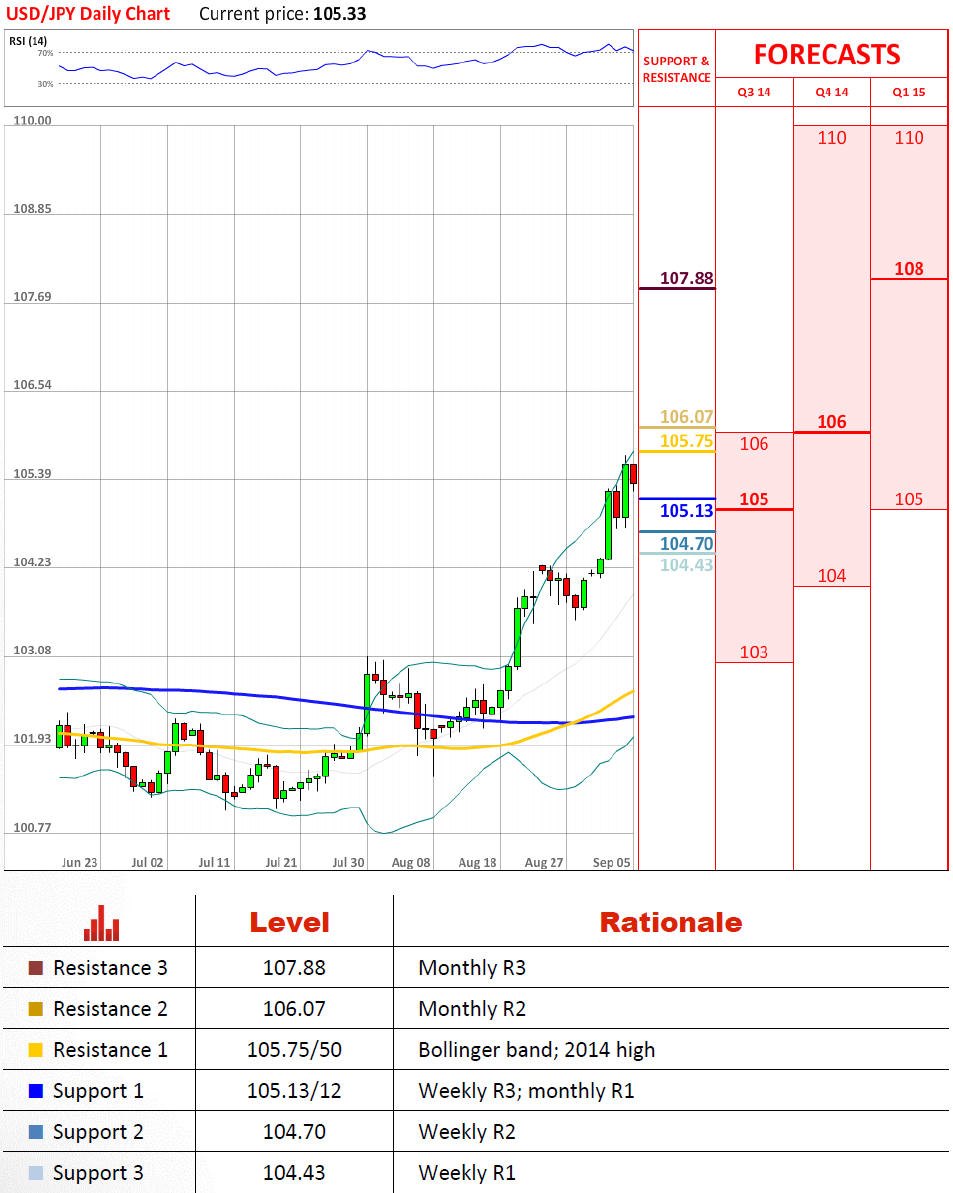Click the 30% RSI threshold label

tap(46, 84)
